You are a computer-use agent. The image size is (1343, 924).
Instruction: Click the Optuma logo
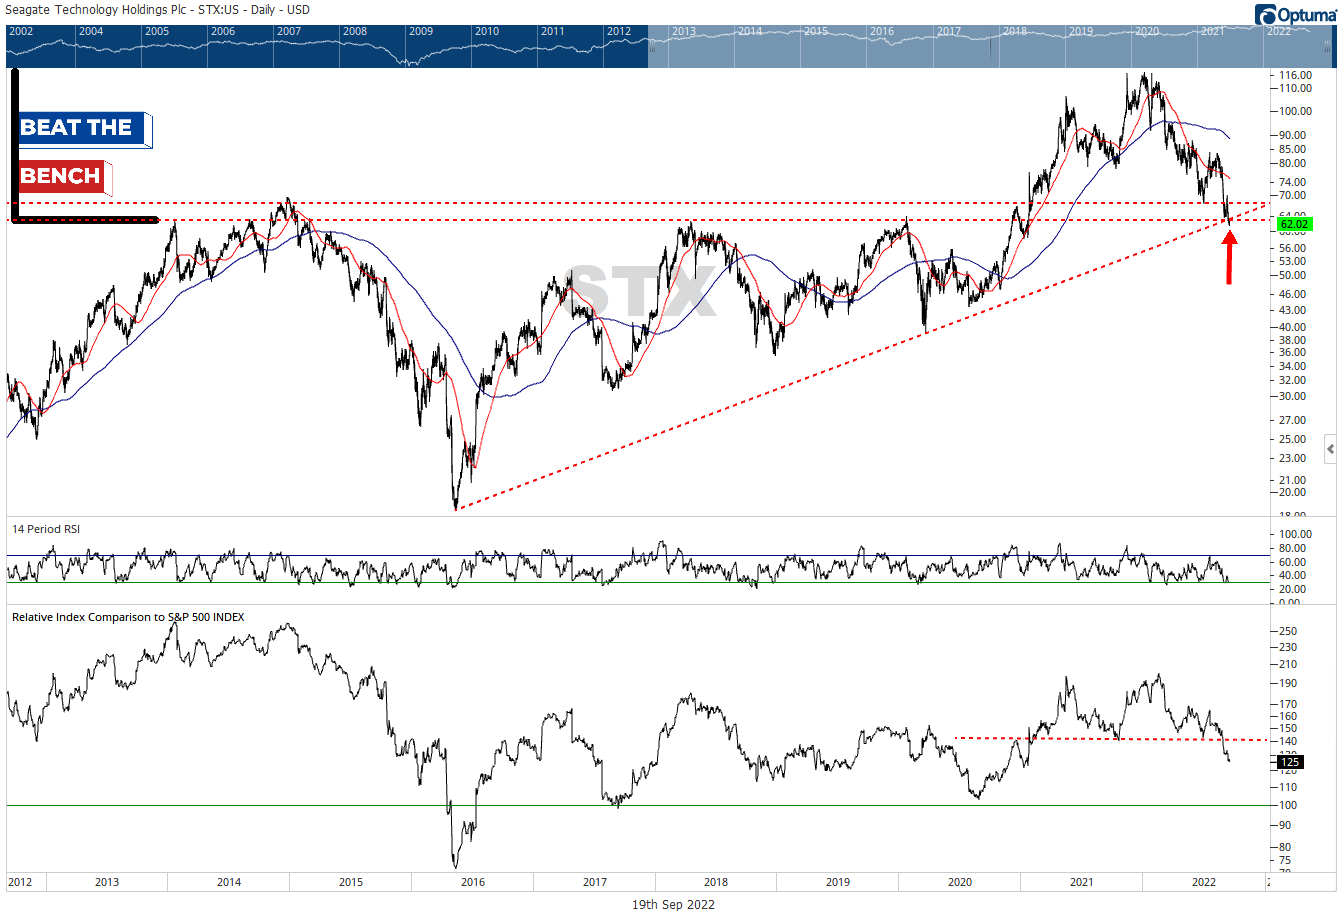click(x=1296, y=14)
